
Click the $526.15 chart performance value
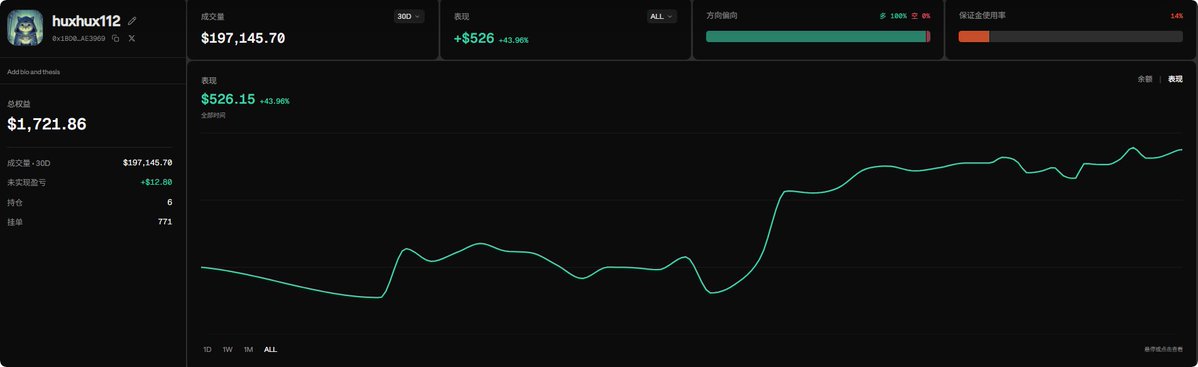[228, 99]
